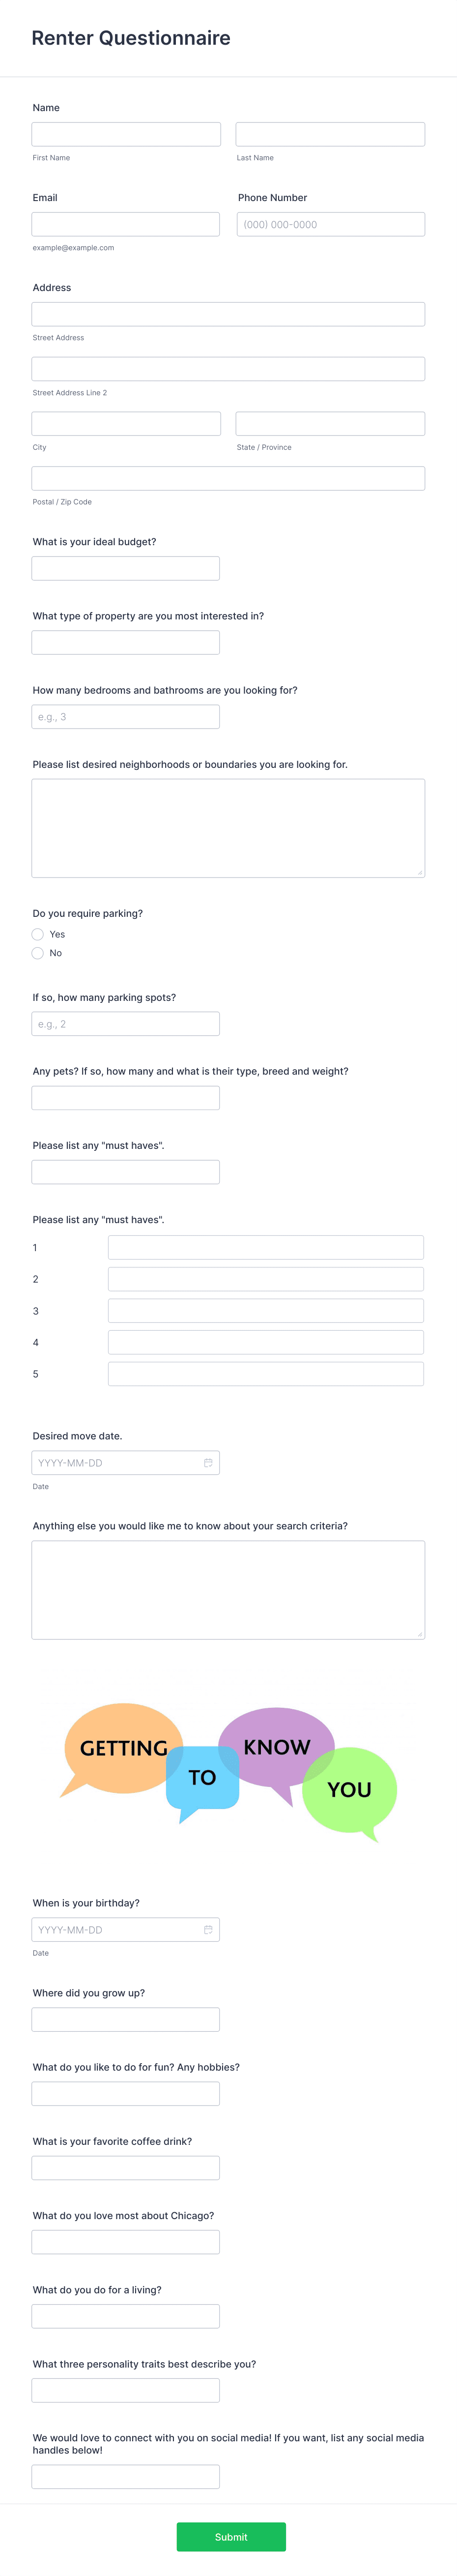Open the calendar picker for desired move date
The width and height of the screenshot is (457, 2576).
pos(208,1462)
